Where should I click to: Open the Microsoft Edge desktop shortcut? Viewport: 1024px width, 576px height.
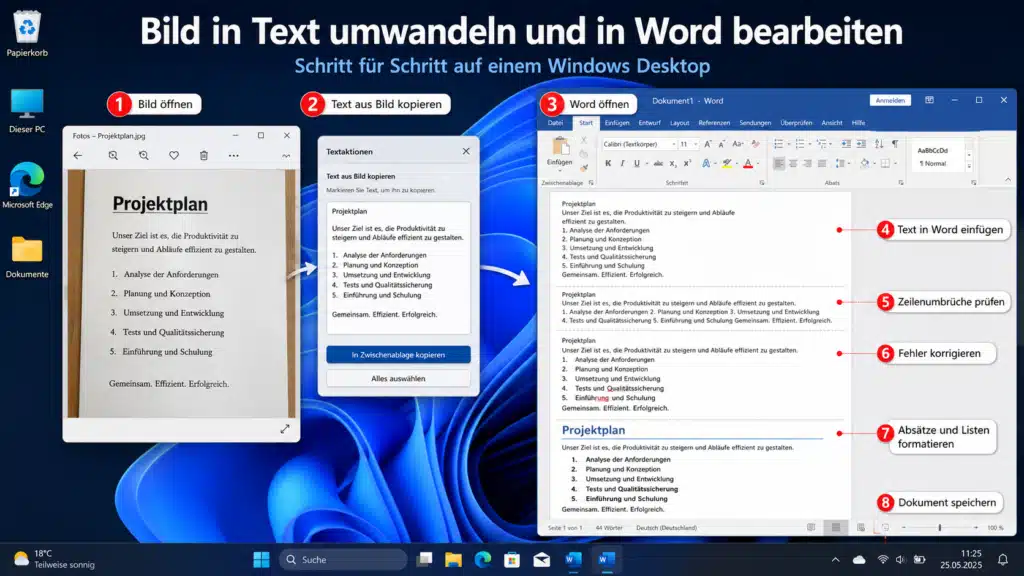[x=27, y=185]
